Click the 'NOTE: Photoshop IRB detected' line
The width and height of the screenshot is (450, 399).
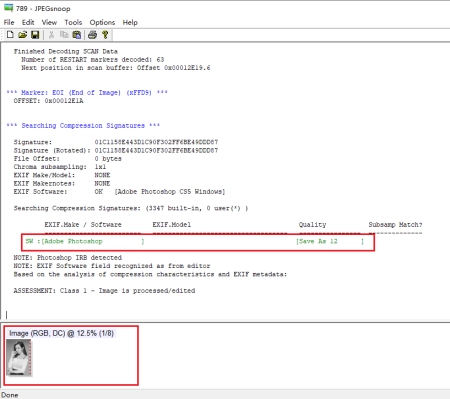68,258
